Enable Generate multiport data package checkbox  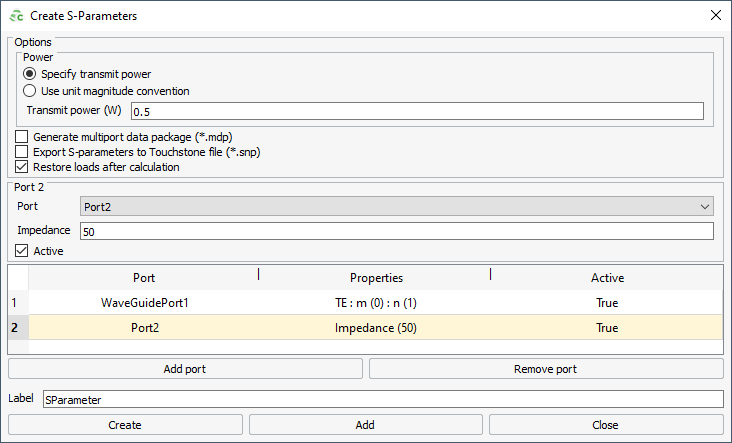[22, 136]
